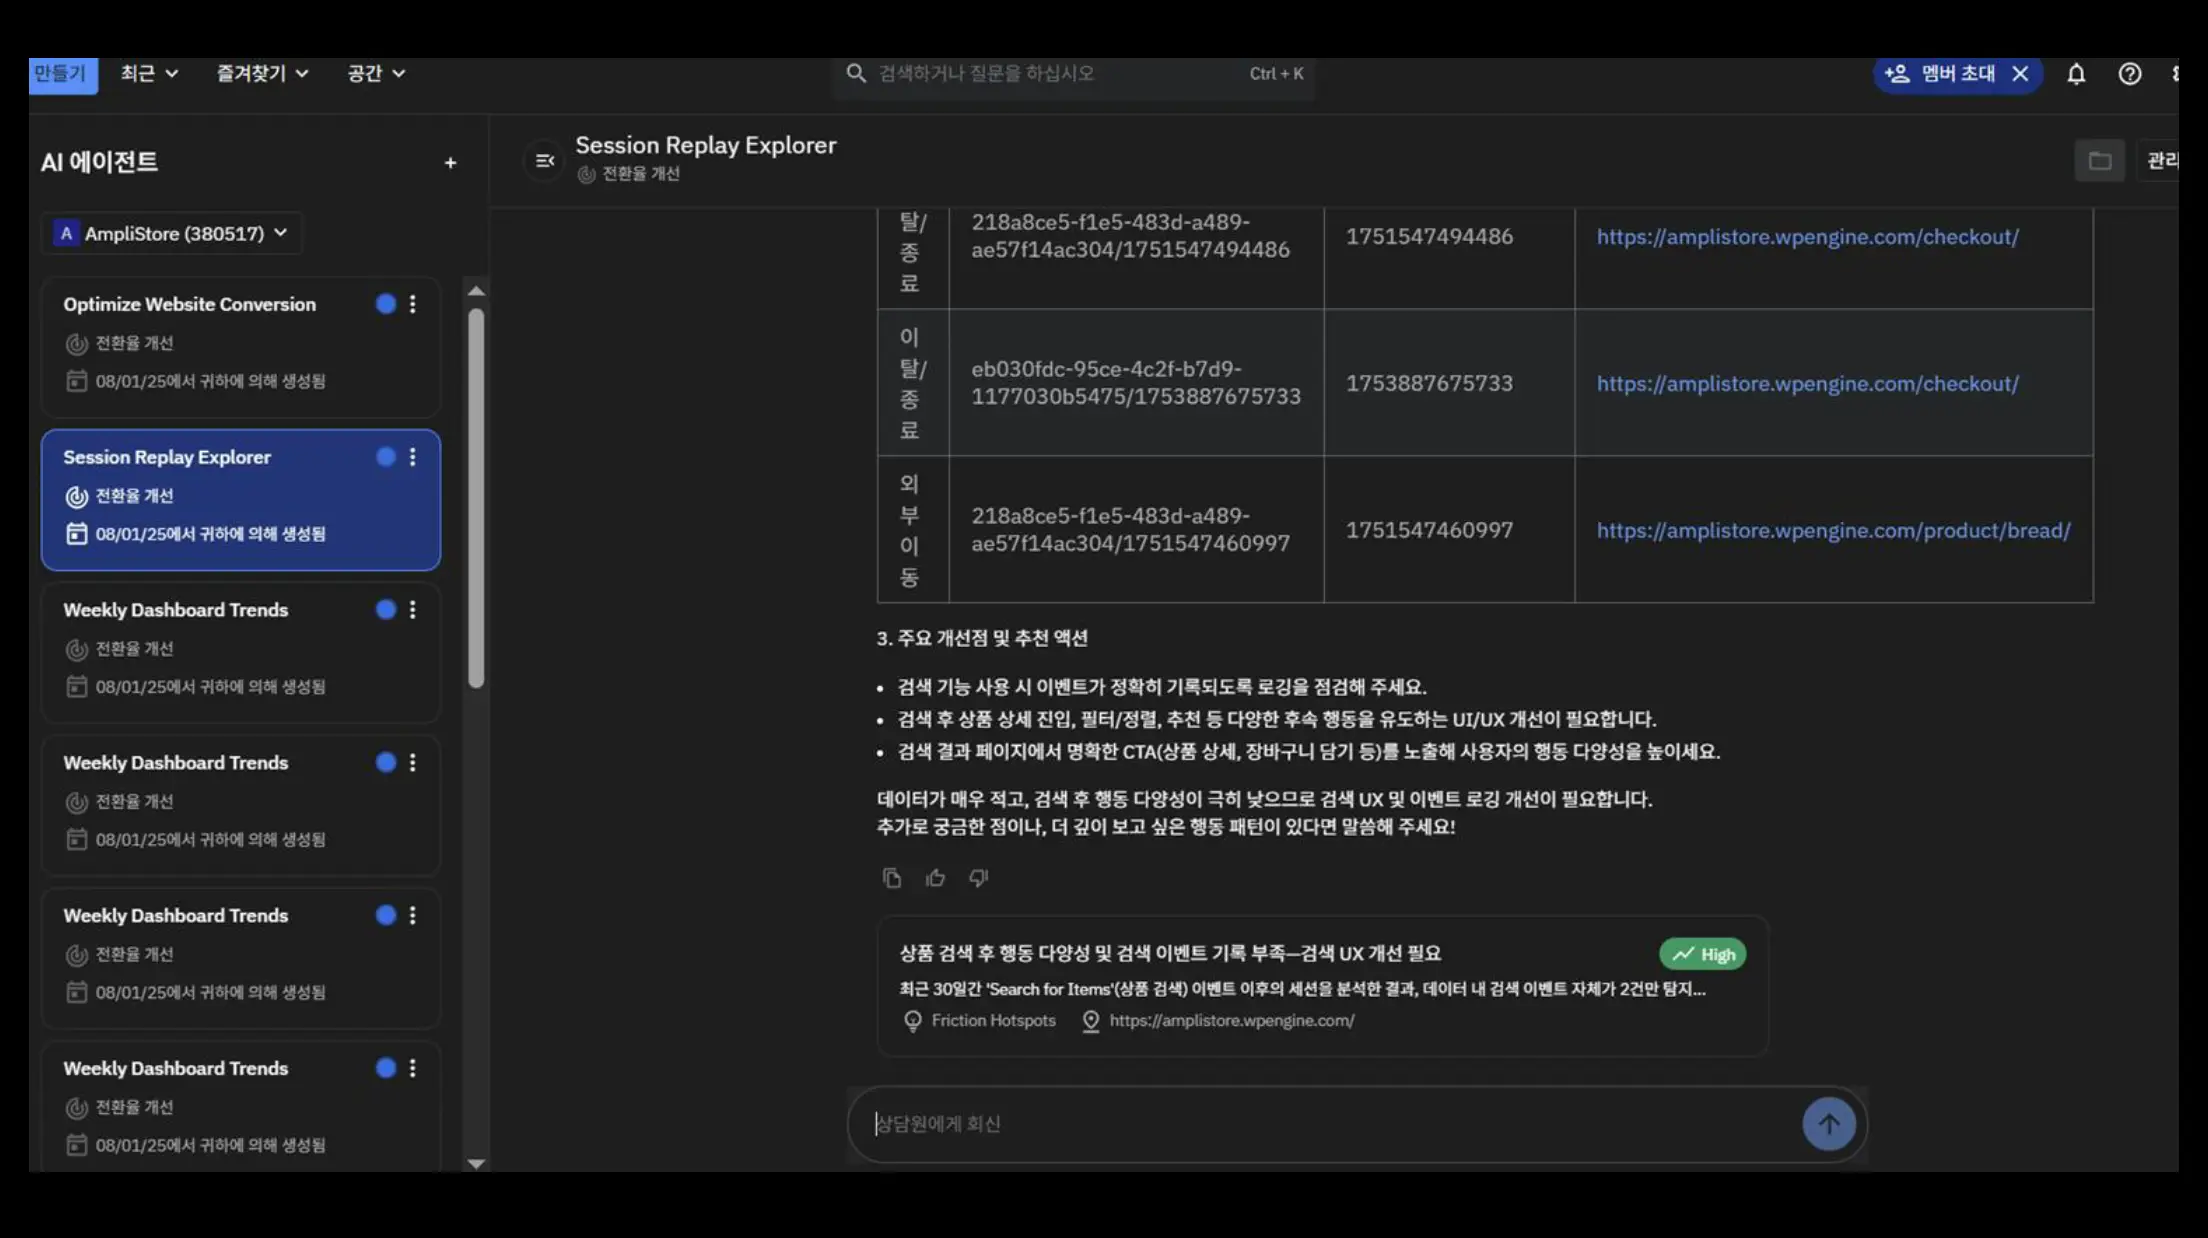Open the 공간 menu
Viewport: 2208px width, 1238px height.
(376, 73)
